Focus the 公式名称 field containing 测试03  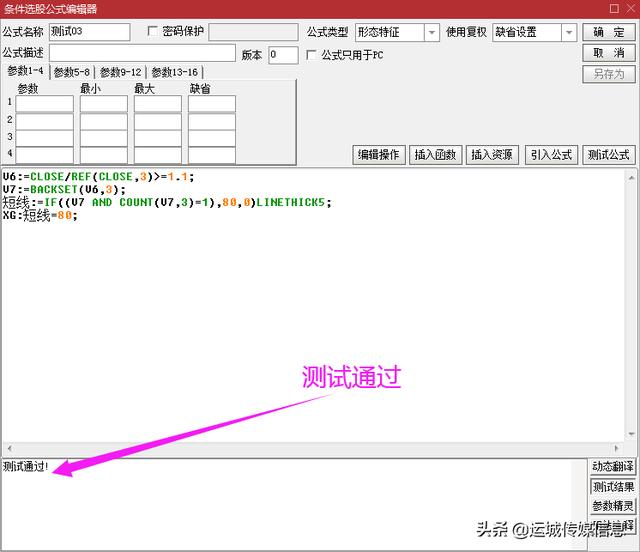[x=90, y=32]
